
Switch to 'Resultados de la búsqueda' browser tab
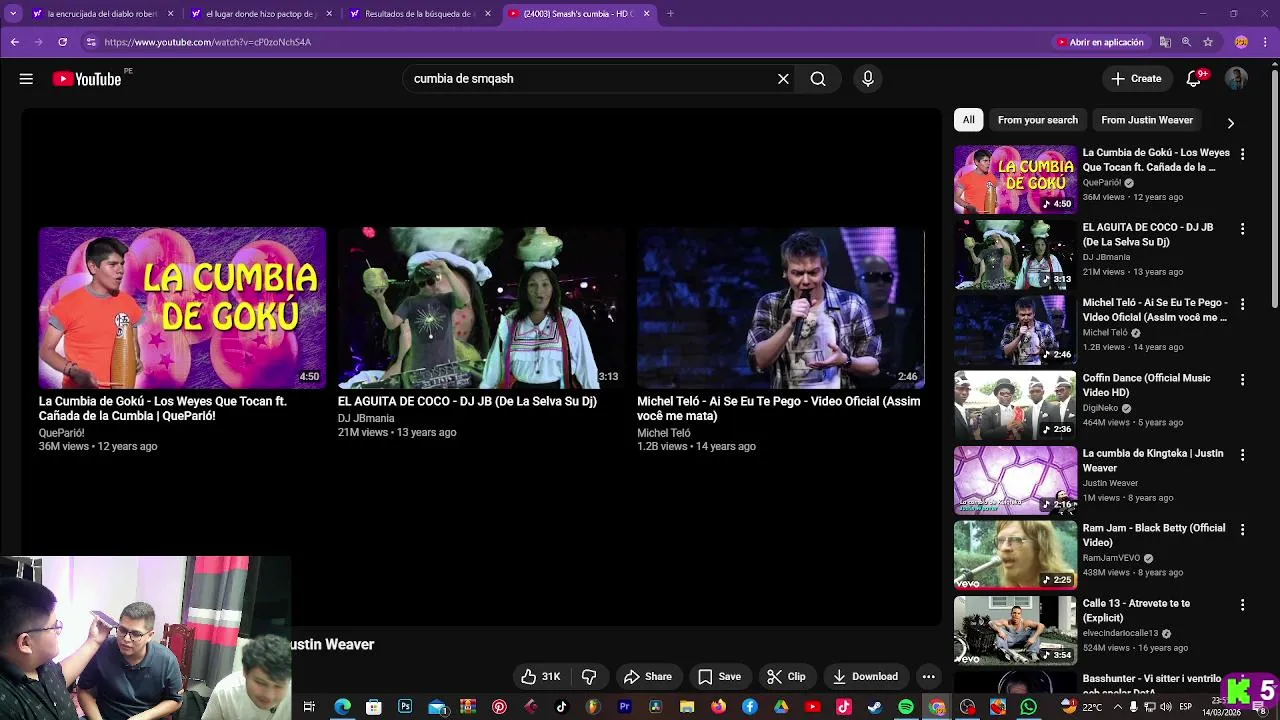click(x=421, y=14)
